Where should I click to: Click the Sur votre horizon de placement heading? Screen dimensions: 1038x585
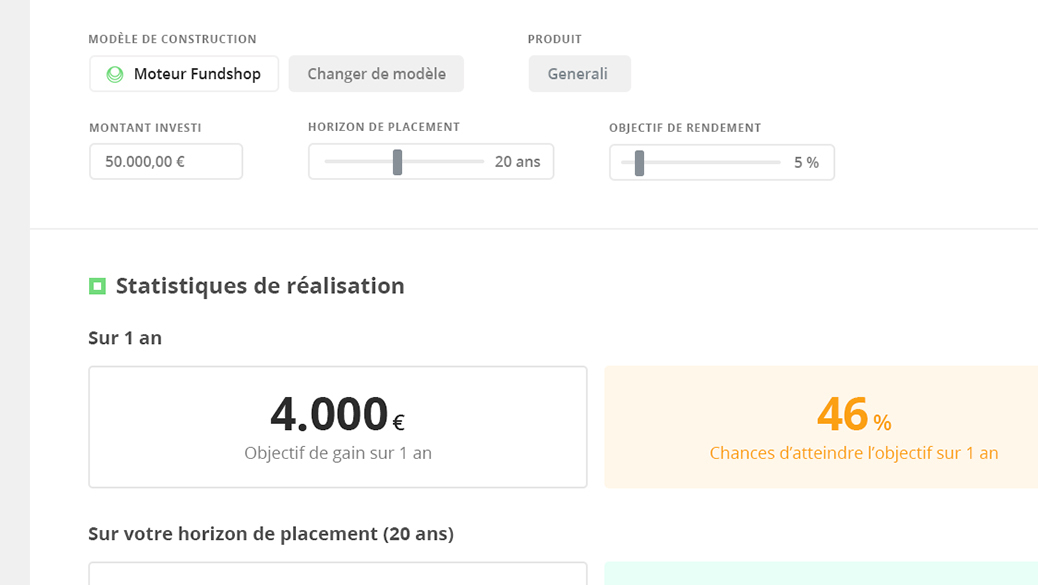[x=271, y=533]
